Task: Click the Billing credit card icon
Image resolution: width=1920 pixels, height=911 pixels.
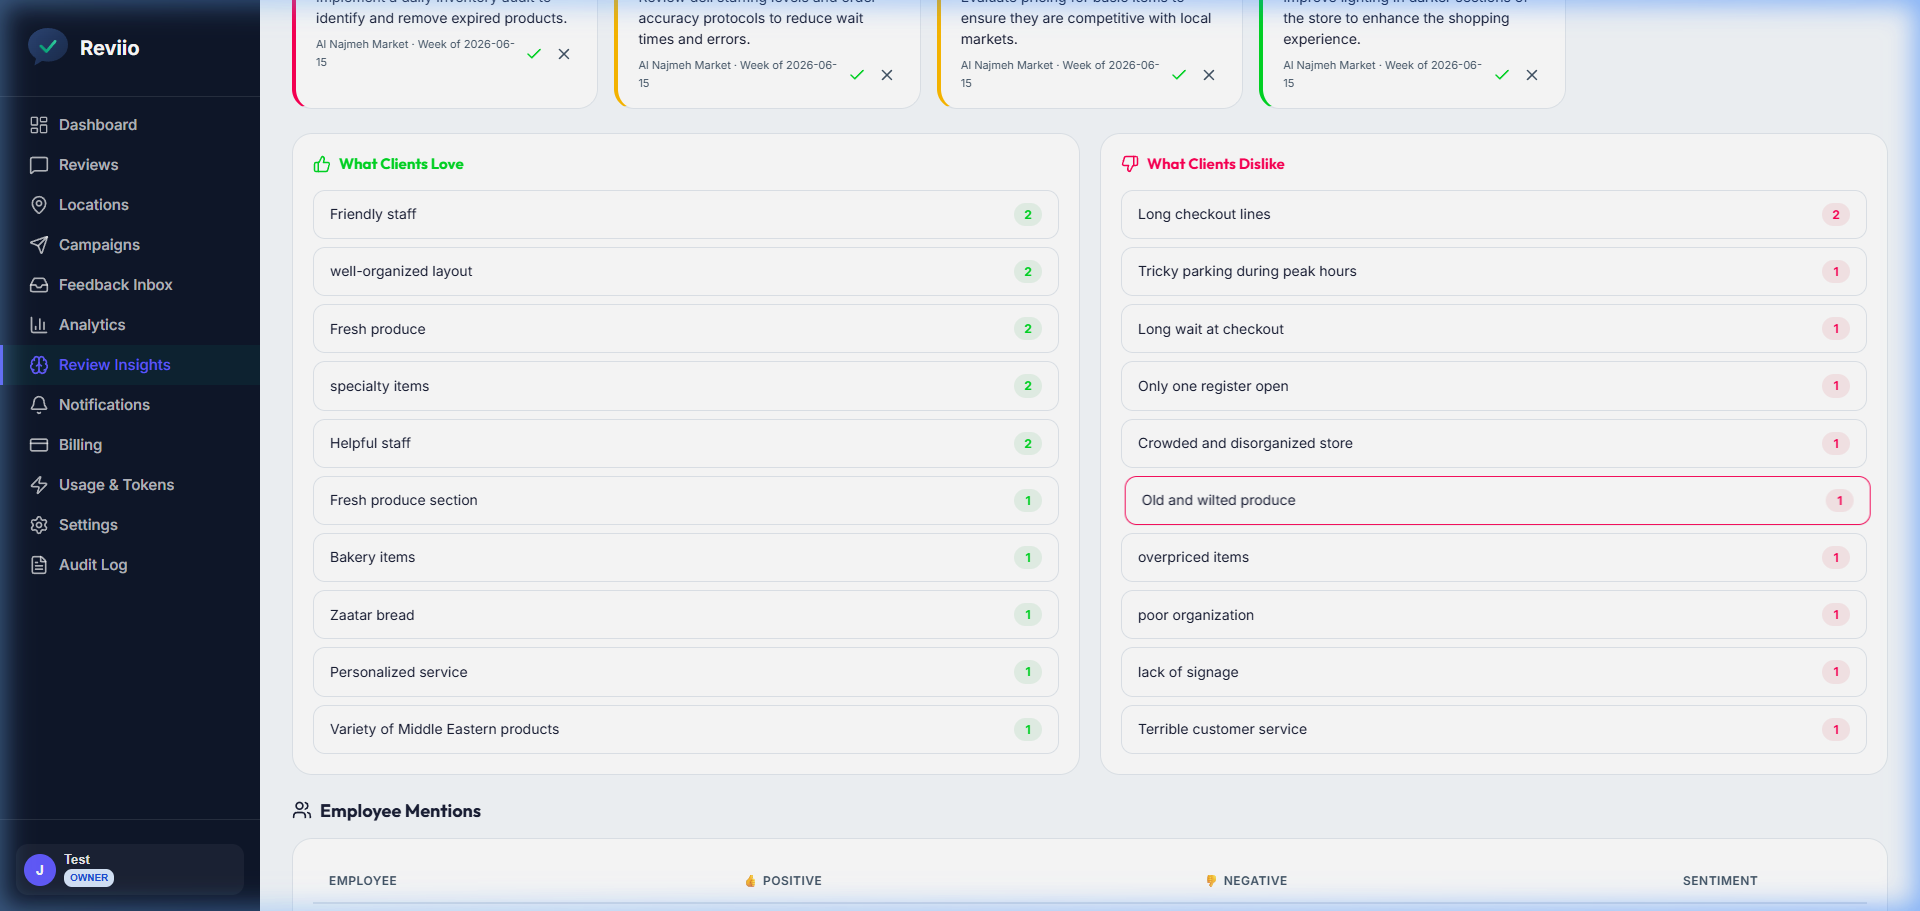Action: tap(39, 445)
